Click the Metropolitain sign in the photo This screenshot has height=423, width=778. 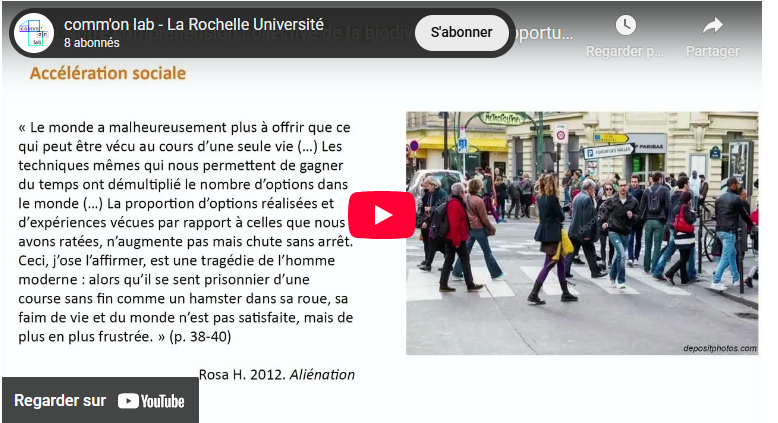[502, 119]
